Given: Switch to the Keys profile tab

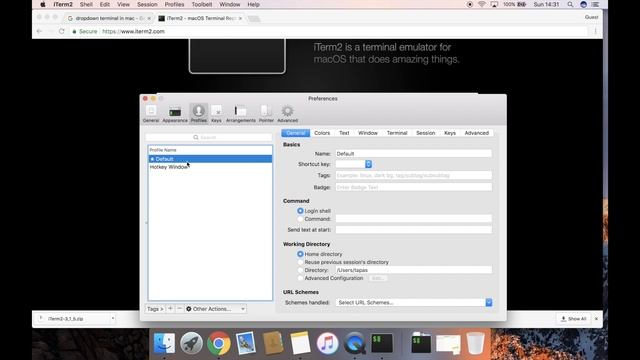Looking at the screenshot, I should click(450, 133).
